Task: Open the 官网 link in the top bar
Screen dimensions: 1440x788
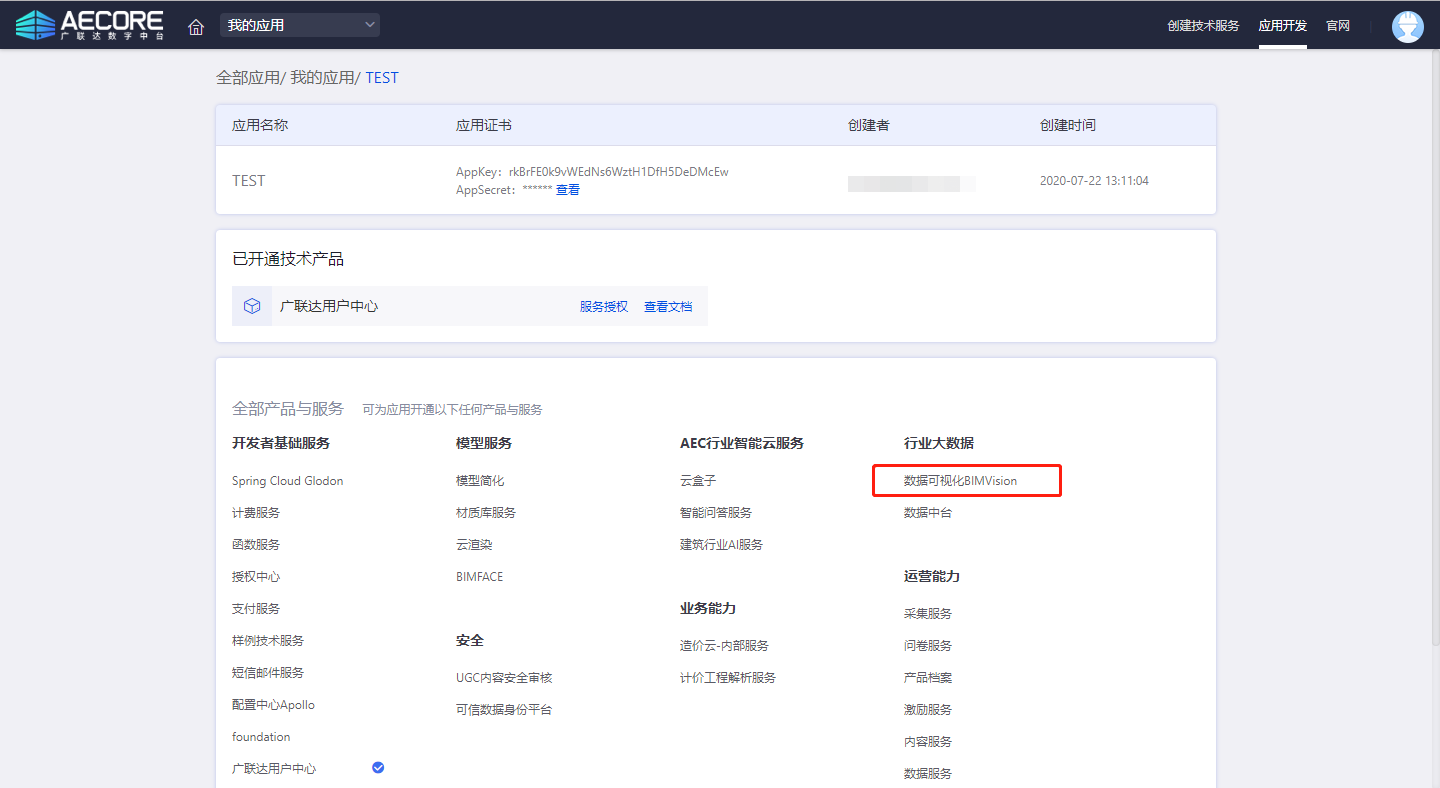Action: [x=1338, y=26]
